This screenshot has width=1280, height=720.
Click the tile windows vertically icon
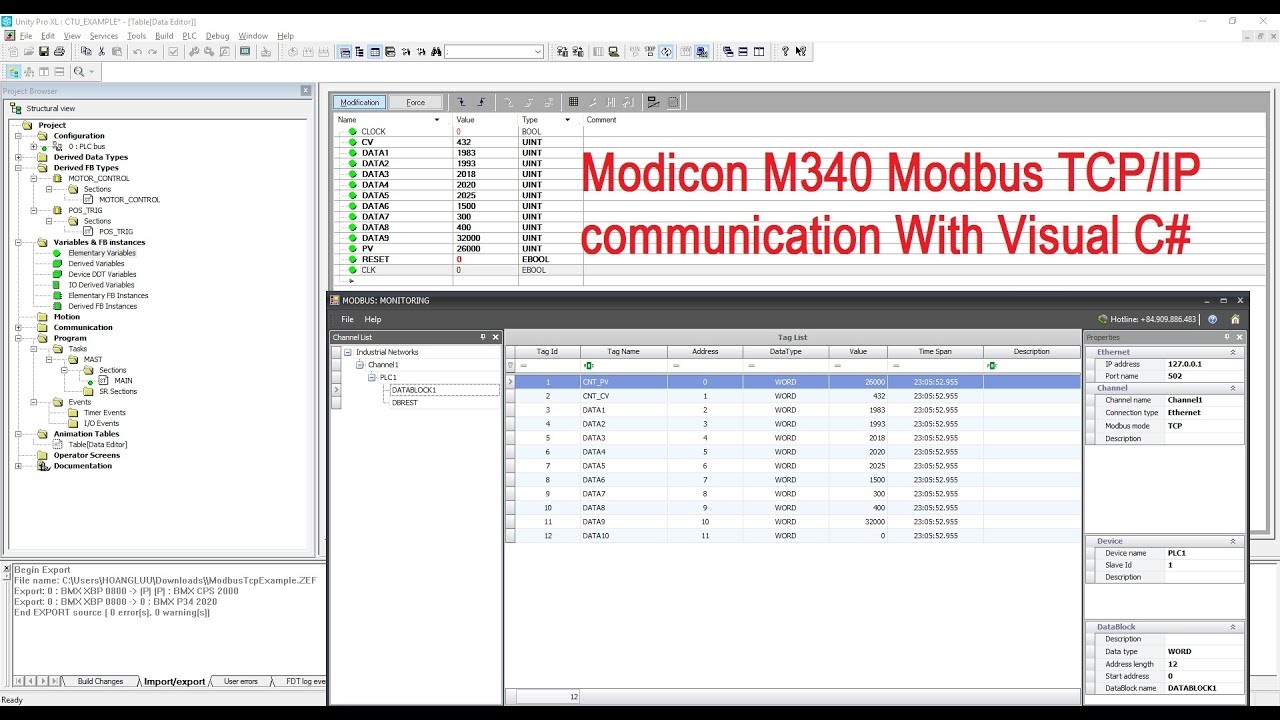pyautogui.click(x=759, y=52)
